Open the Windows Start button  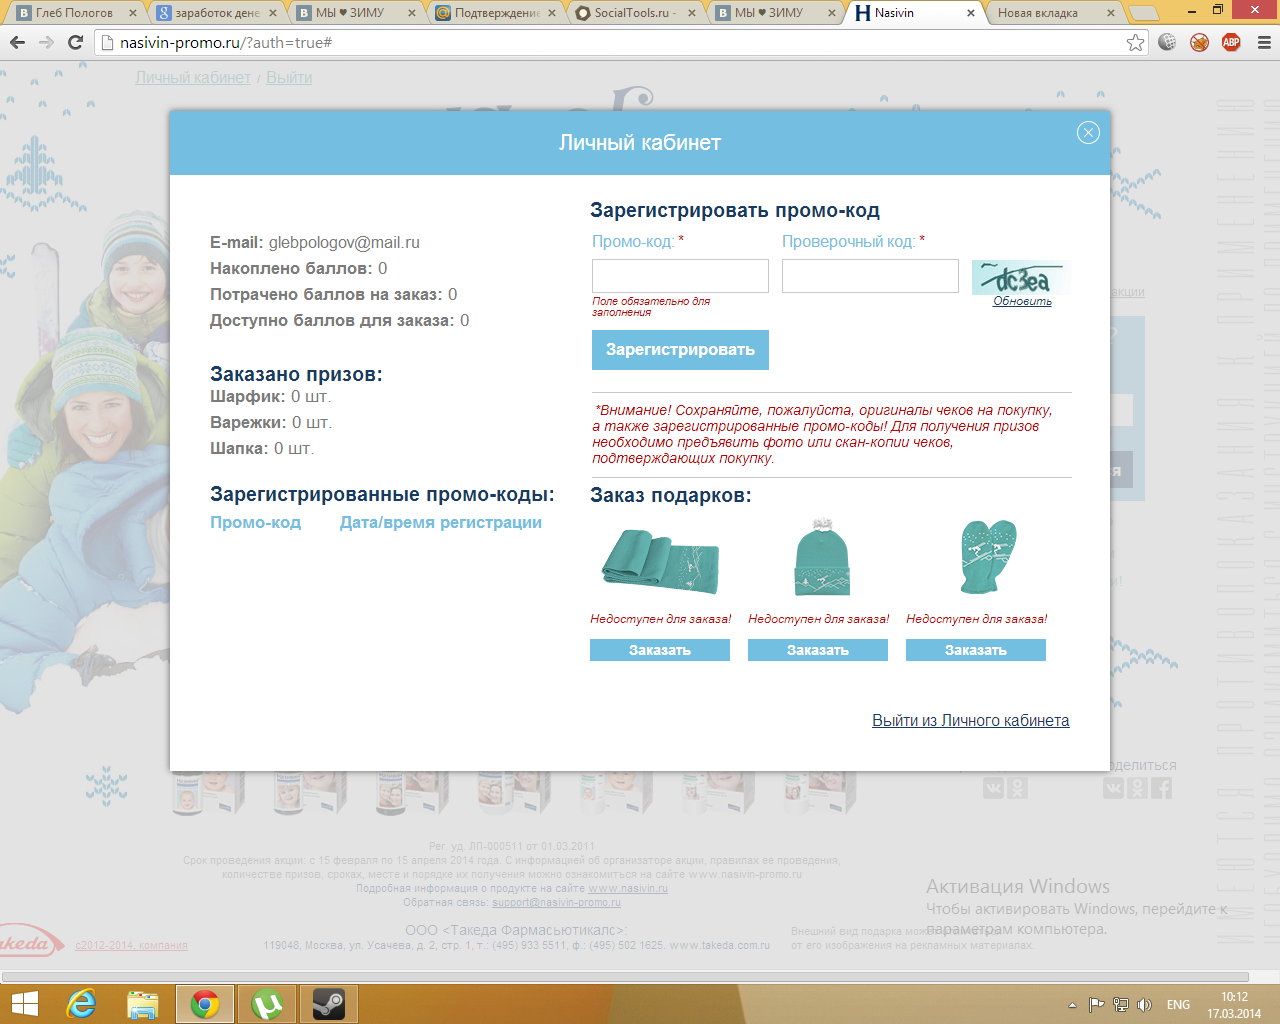[x=24, y=1004]
